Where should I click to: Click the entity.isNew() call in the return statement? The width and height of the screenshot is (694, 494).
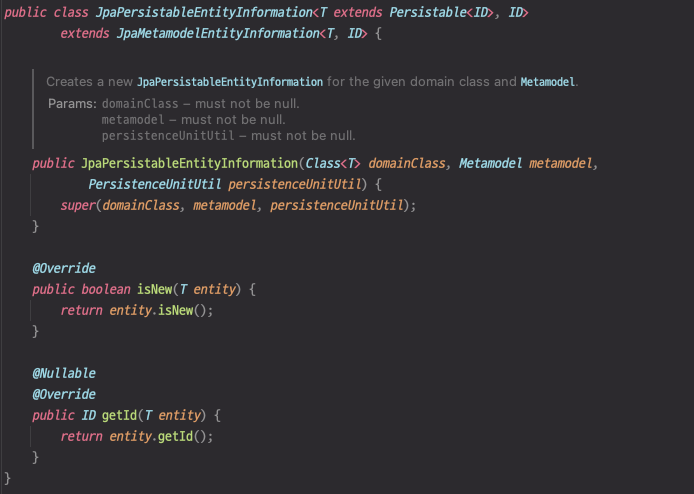[158, 311]
